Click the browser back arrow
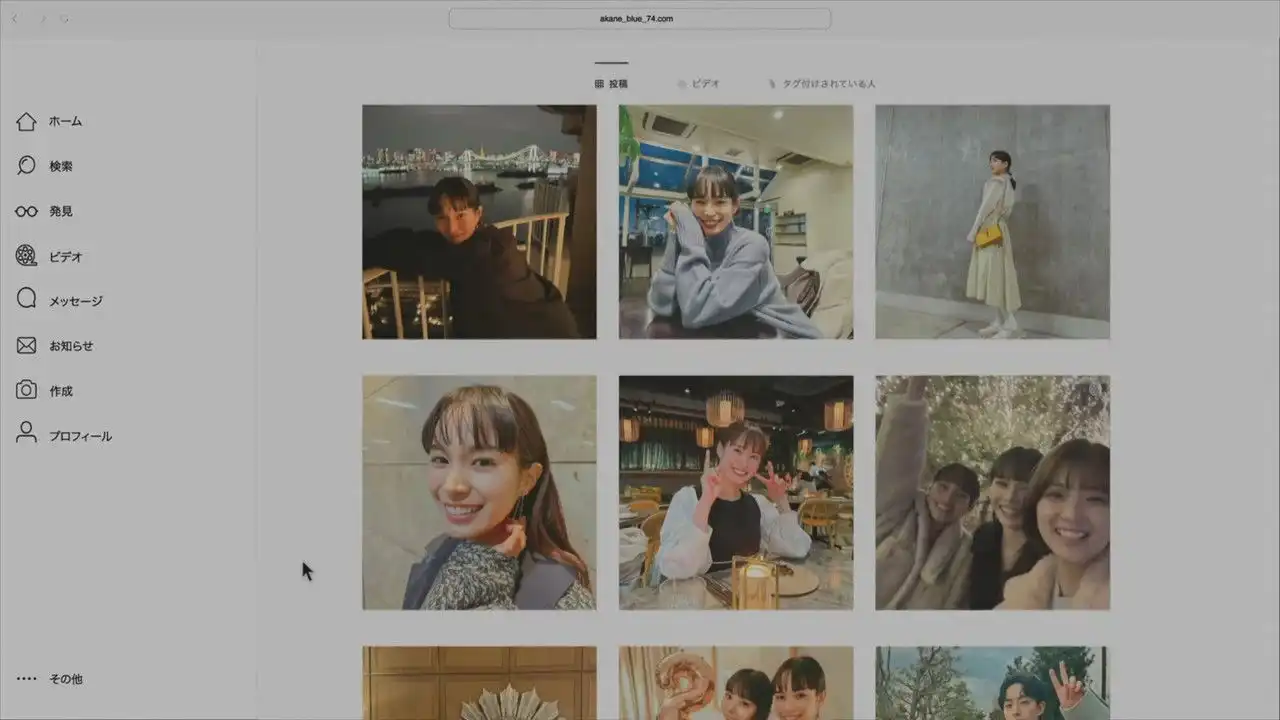 coord(15,19)
